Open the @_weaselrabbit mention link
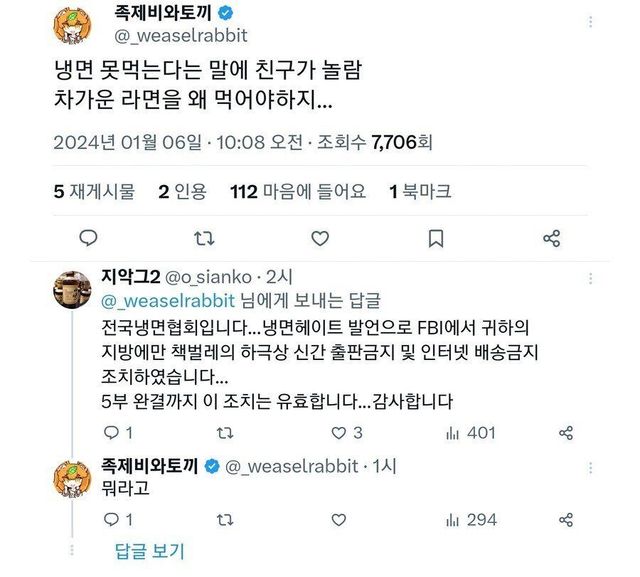The width and height of the screenshot is (640, 577). tap(166, 300)
